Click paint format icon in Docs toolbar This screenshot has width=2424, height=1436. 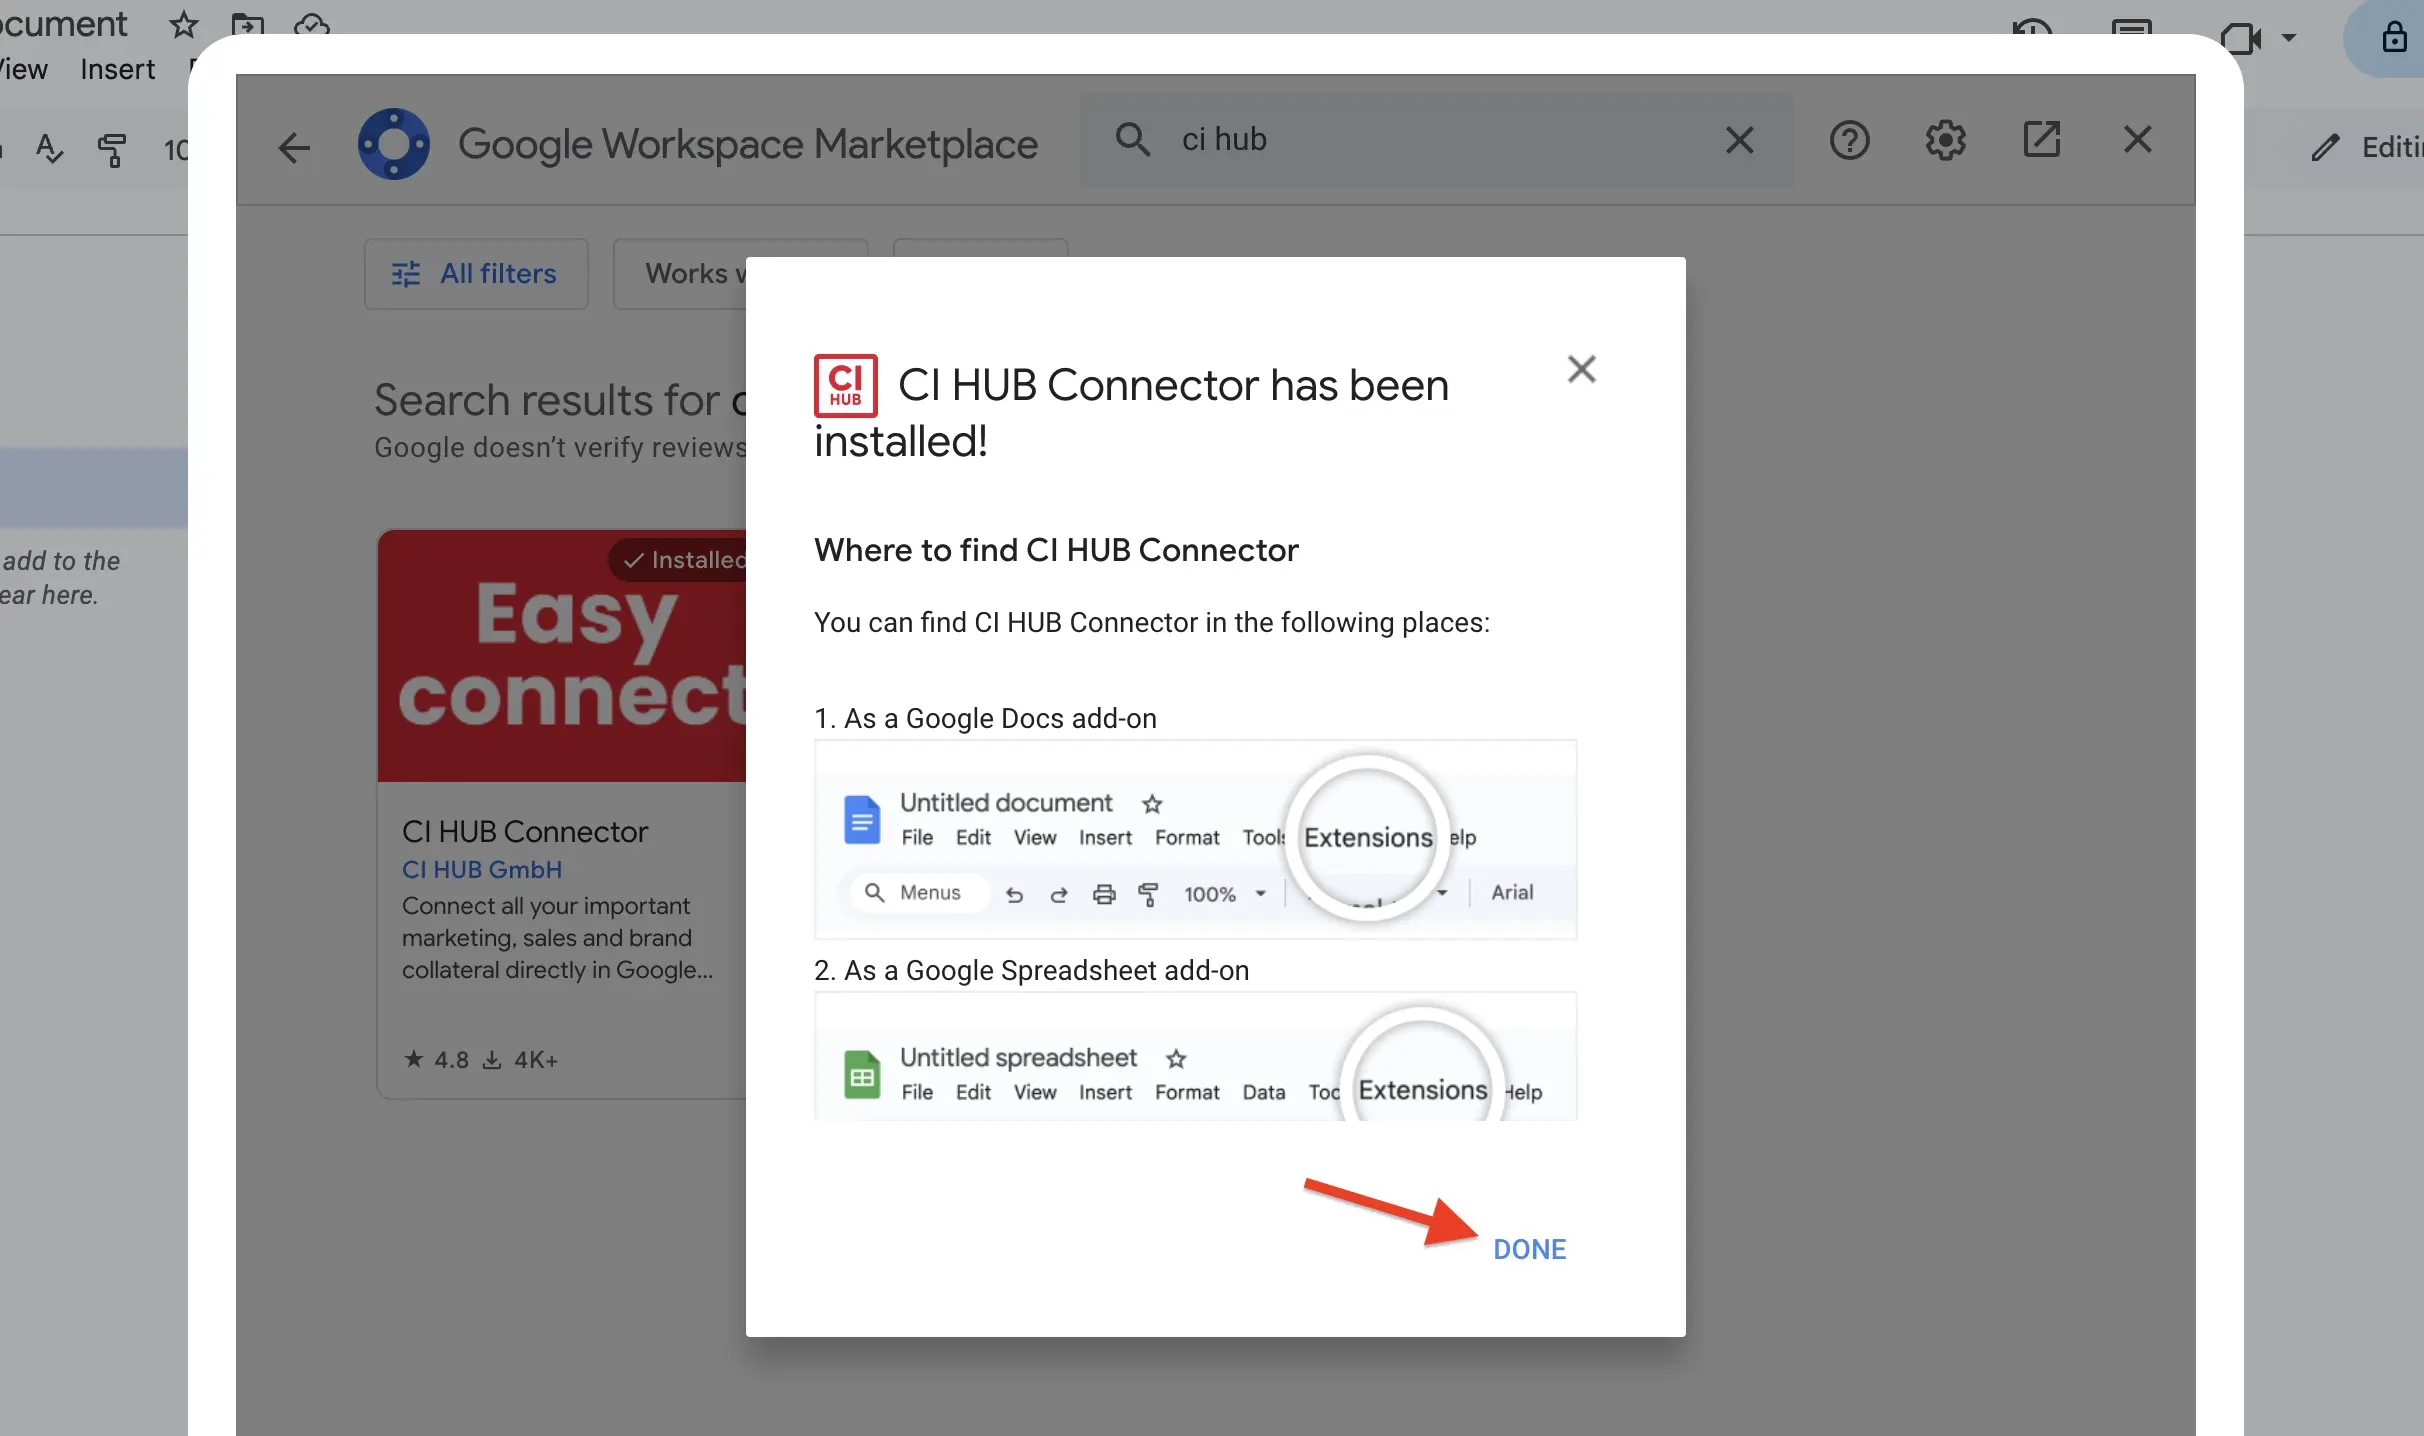(112, 150)
